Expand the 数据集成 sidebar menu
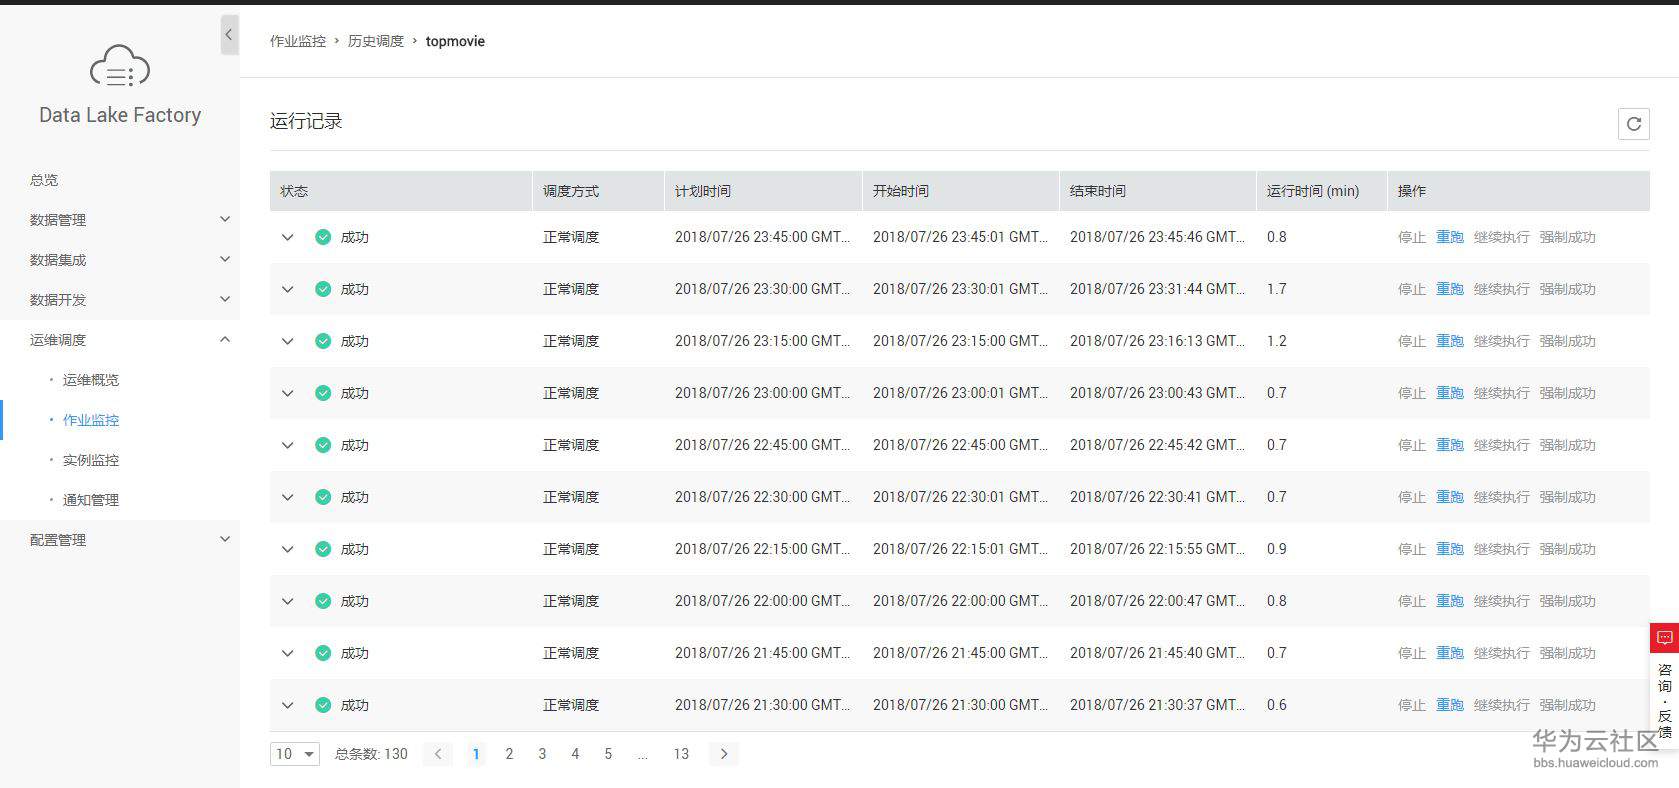The width and height of the screenshot is (1679, 788). click(120, 260)
